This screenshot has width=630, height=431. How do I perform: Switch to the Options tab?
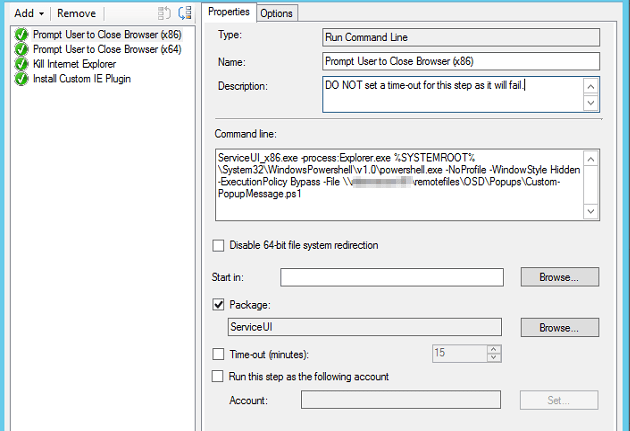coord(277,13)
